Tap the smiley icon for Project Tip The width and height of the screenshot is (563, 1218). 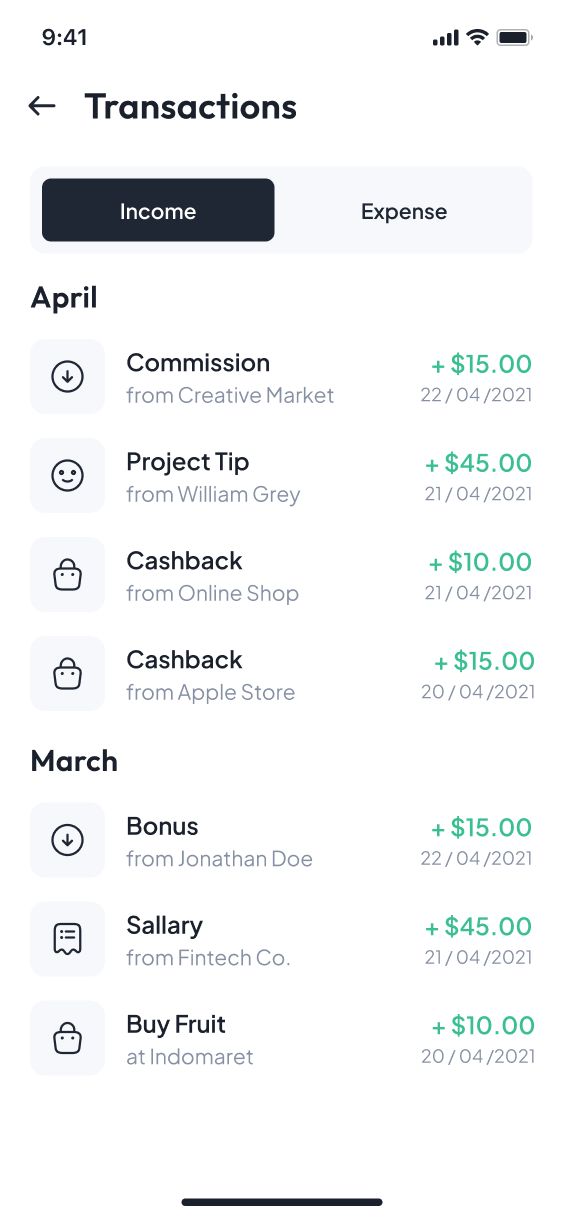pos(67,476)
